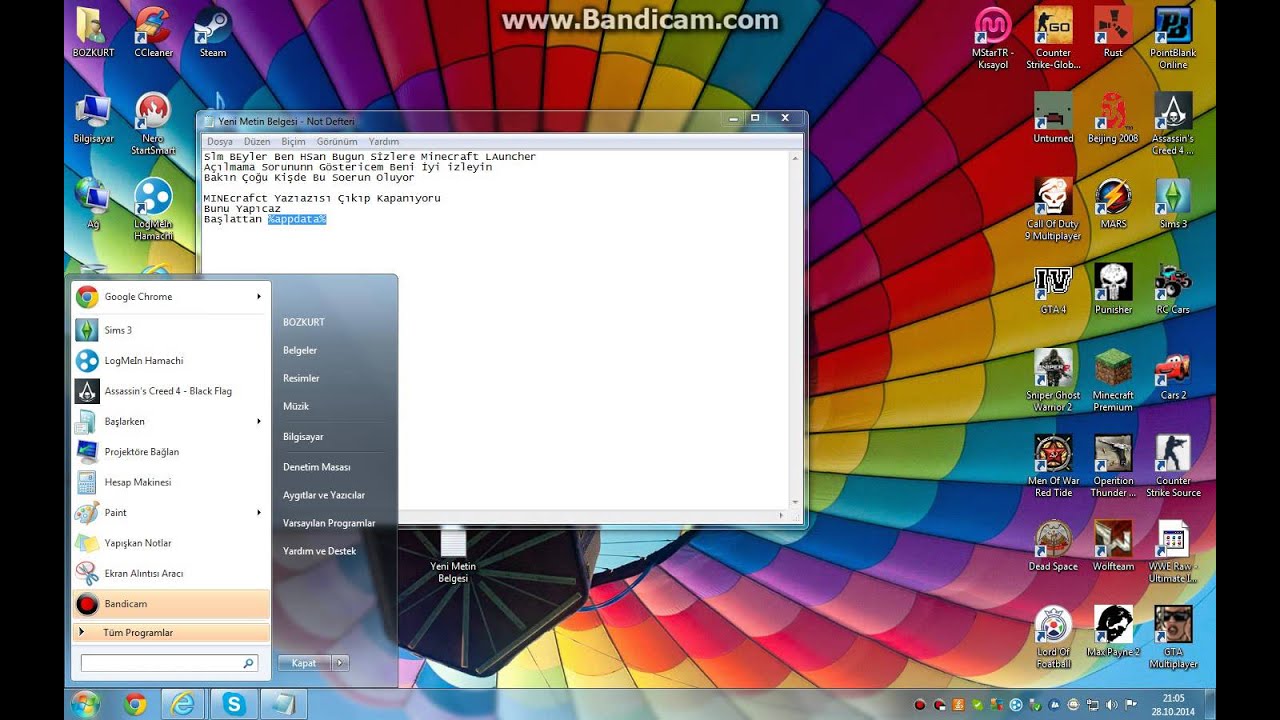Open the Düzen menu in Notepad
The image size is (1280, 720).
257,142
